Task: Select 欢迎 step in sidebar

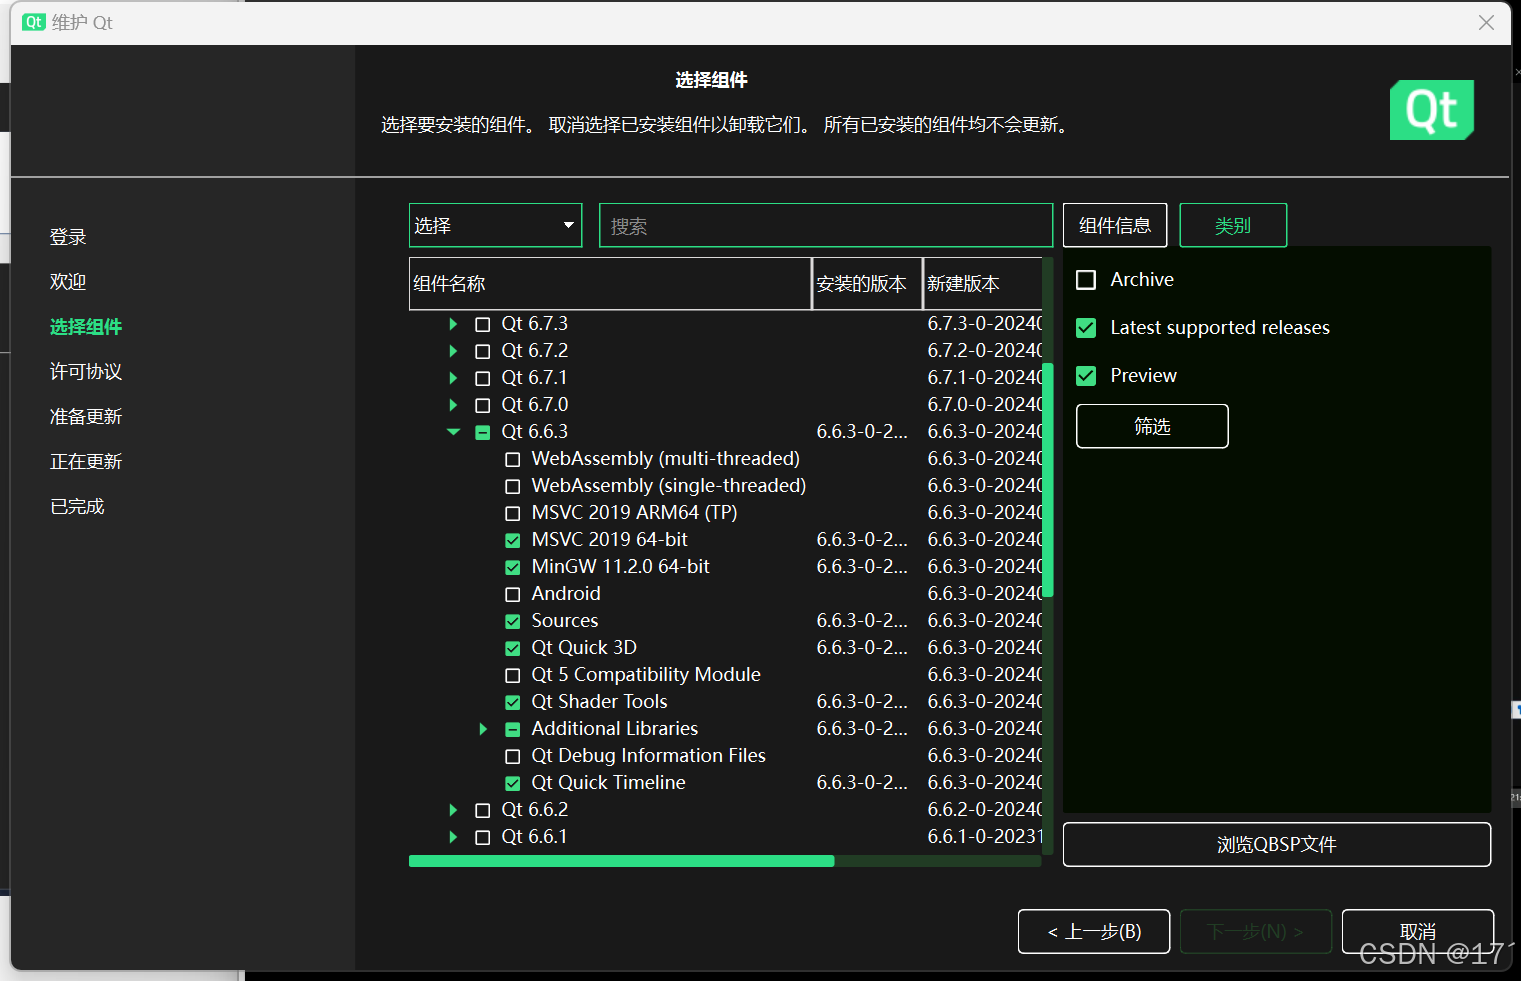Action: [x=68, y=282]
